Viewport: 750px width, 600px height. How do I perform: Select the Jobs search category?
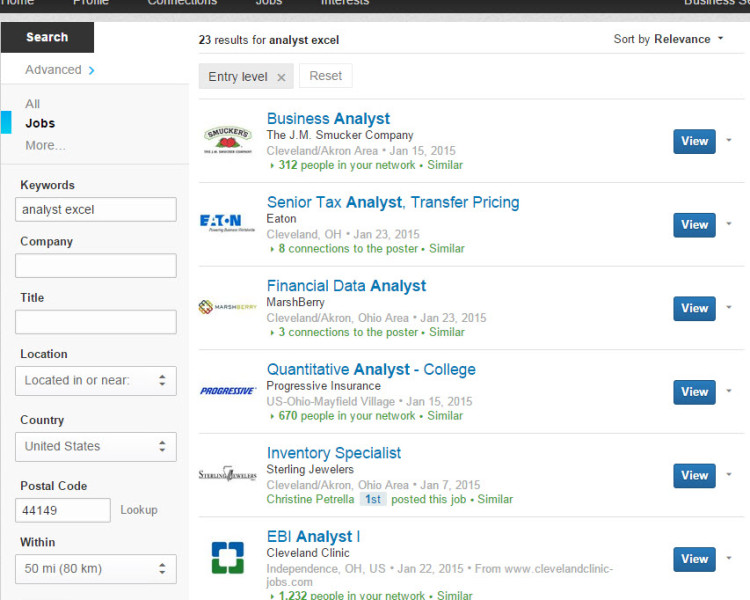coord(40,123)
